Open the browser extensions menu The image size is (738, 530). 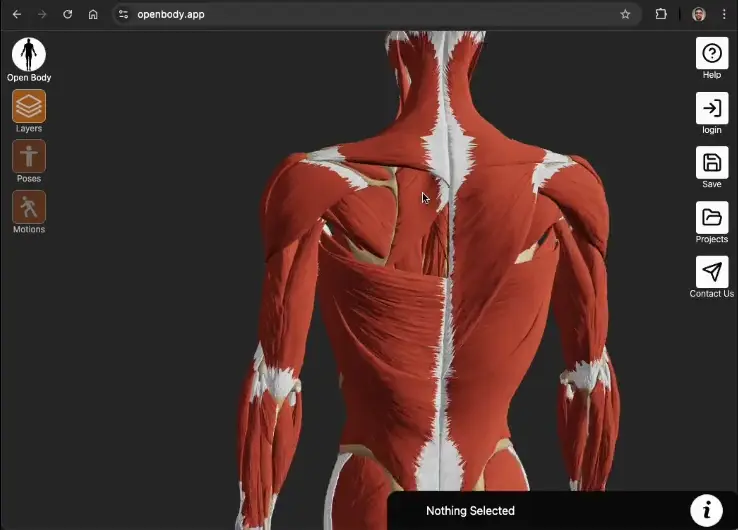pos(661,15)
